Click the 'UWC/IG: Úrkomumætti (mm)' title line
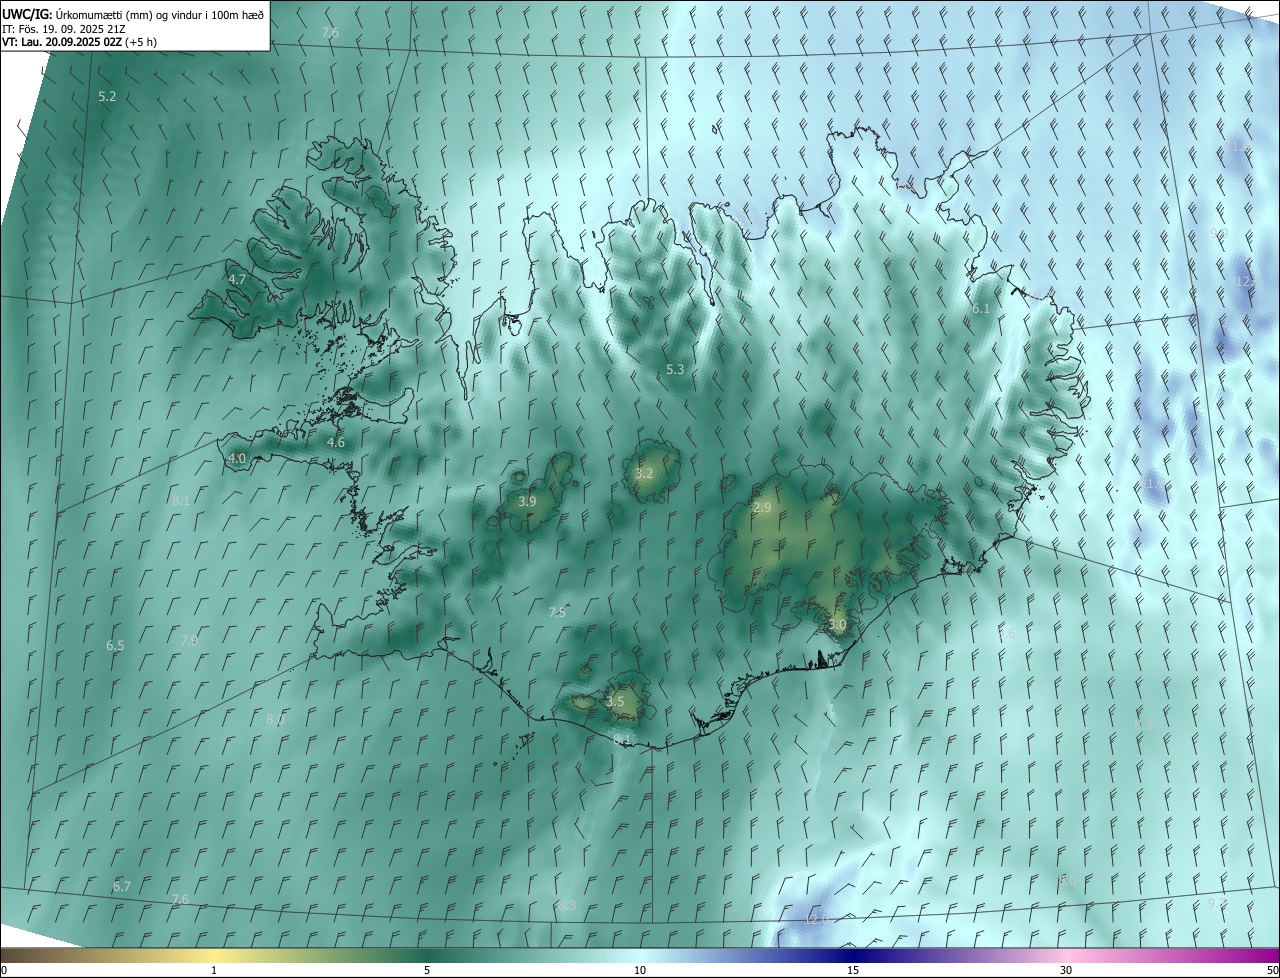 (133, 14)
